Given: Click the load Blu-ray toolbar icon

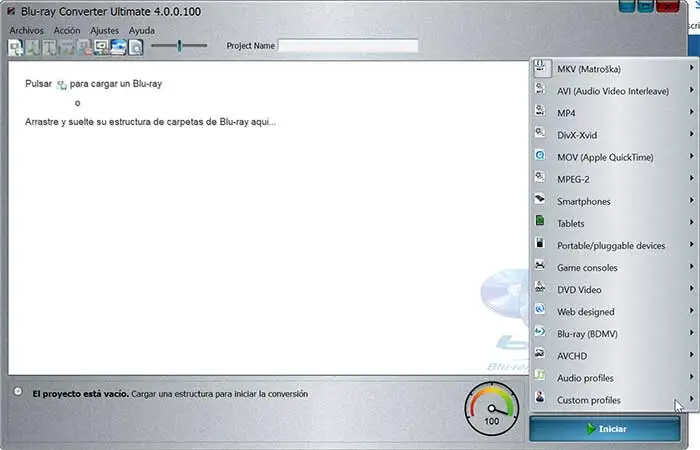Looking at the screenshot, I should coord(16,47).
